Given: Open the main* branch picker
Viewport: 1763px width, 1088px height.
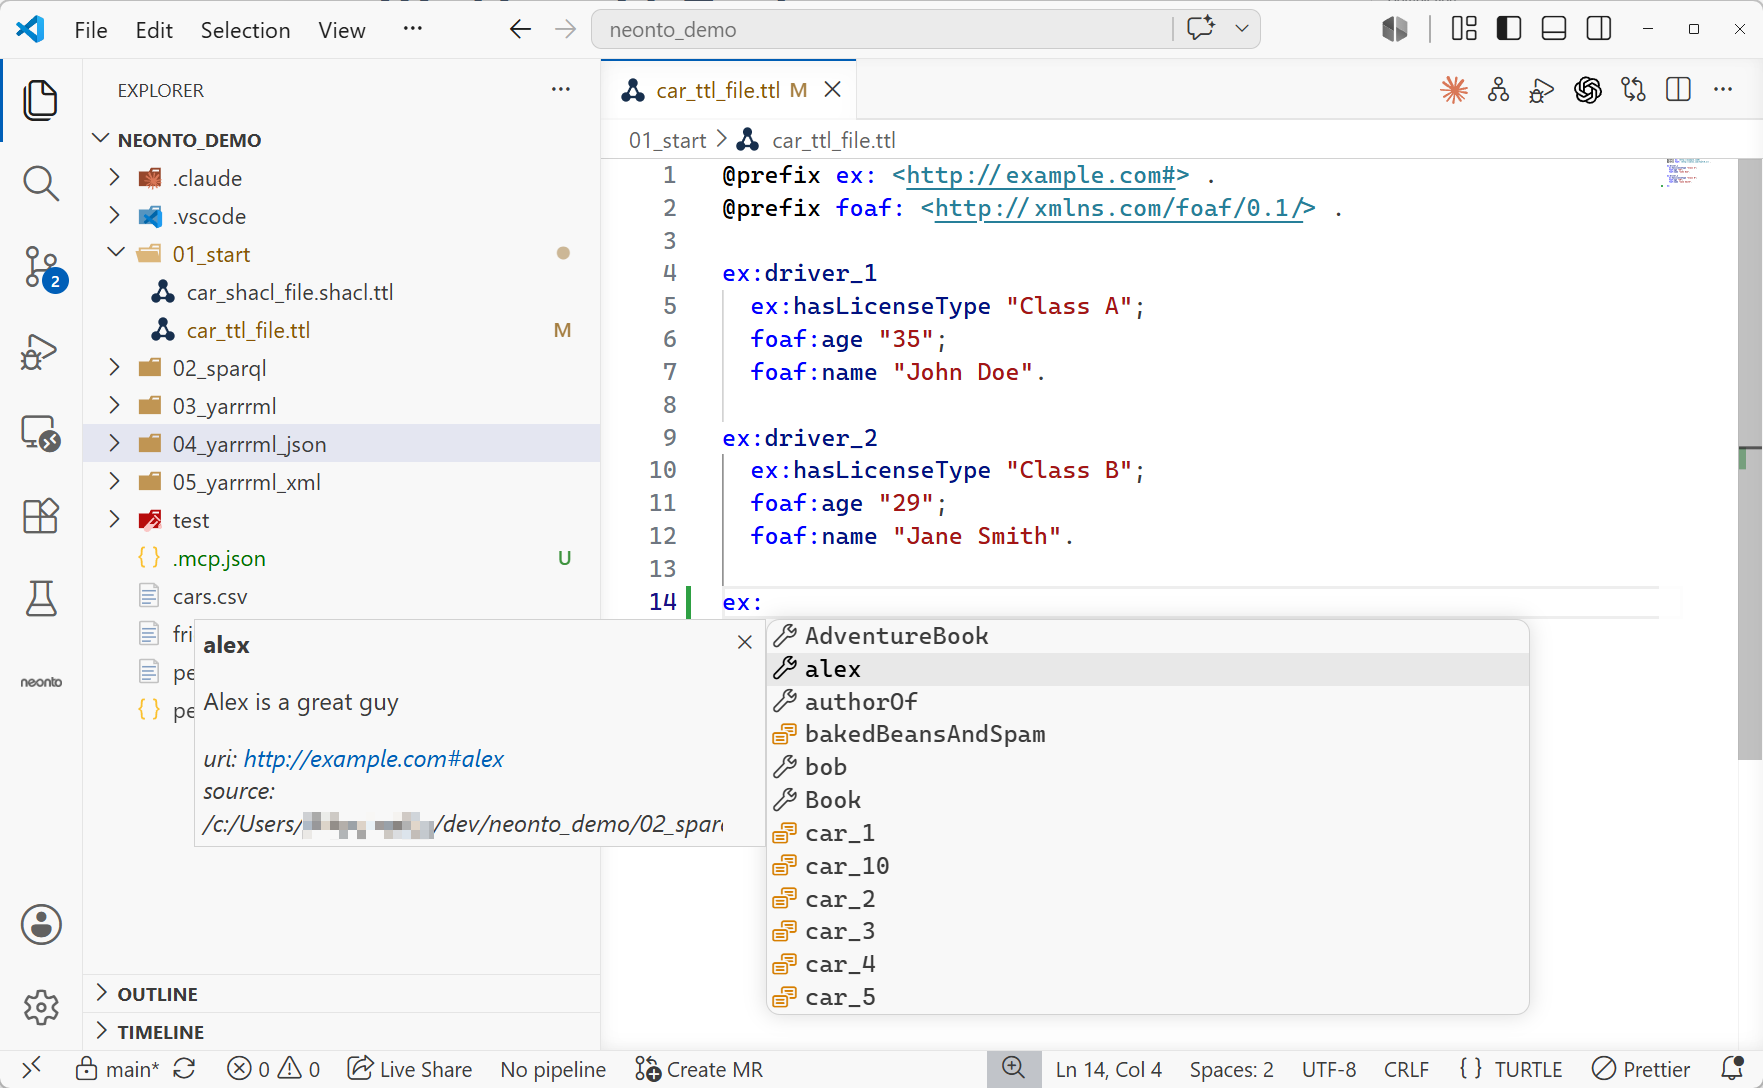Looking at the screenshot, I should 118,1069.
